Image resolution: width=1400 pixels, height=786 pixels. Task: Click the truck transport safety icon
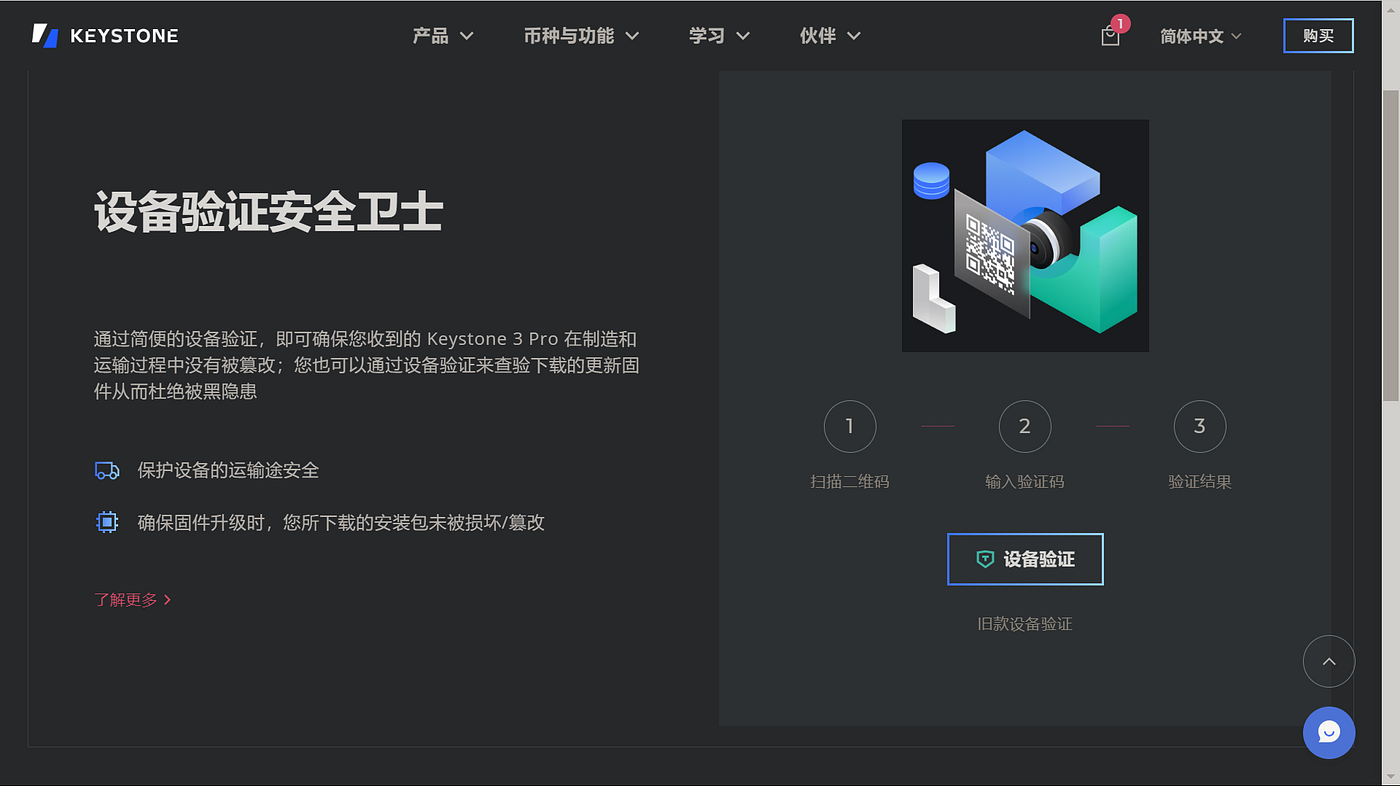tap(107, 470)
